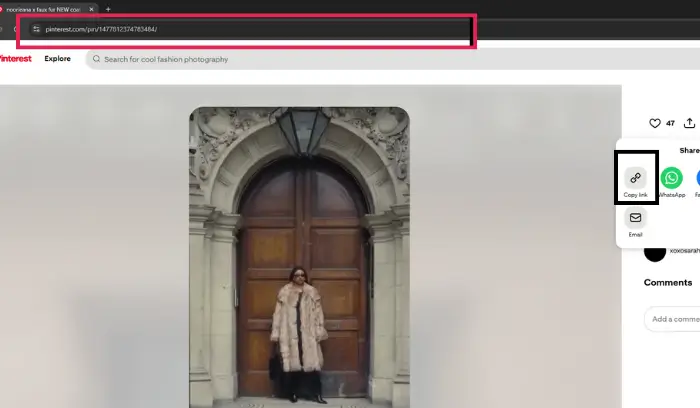Share the pin via WhatsApp
The image size is (700, 408).
[x=671, y=178]
